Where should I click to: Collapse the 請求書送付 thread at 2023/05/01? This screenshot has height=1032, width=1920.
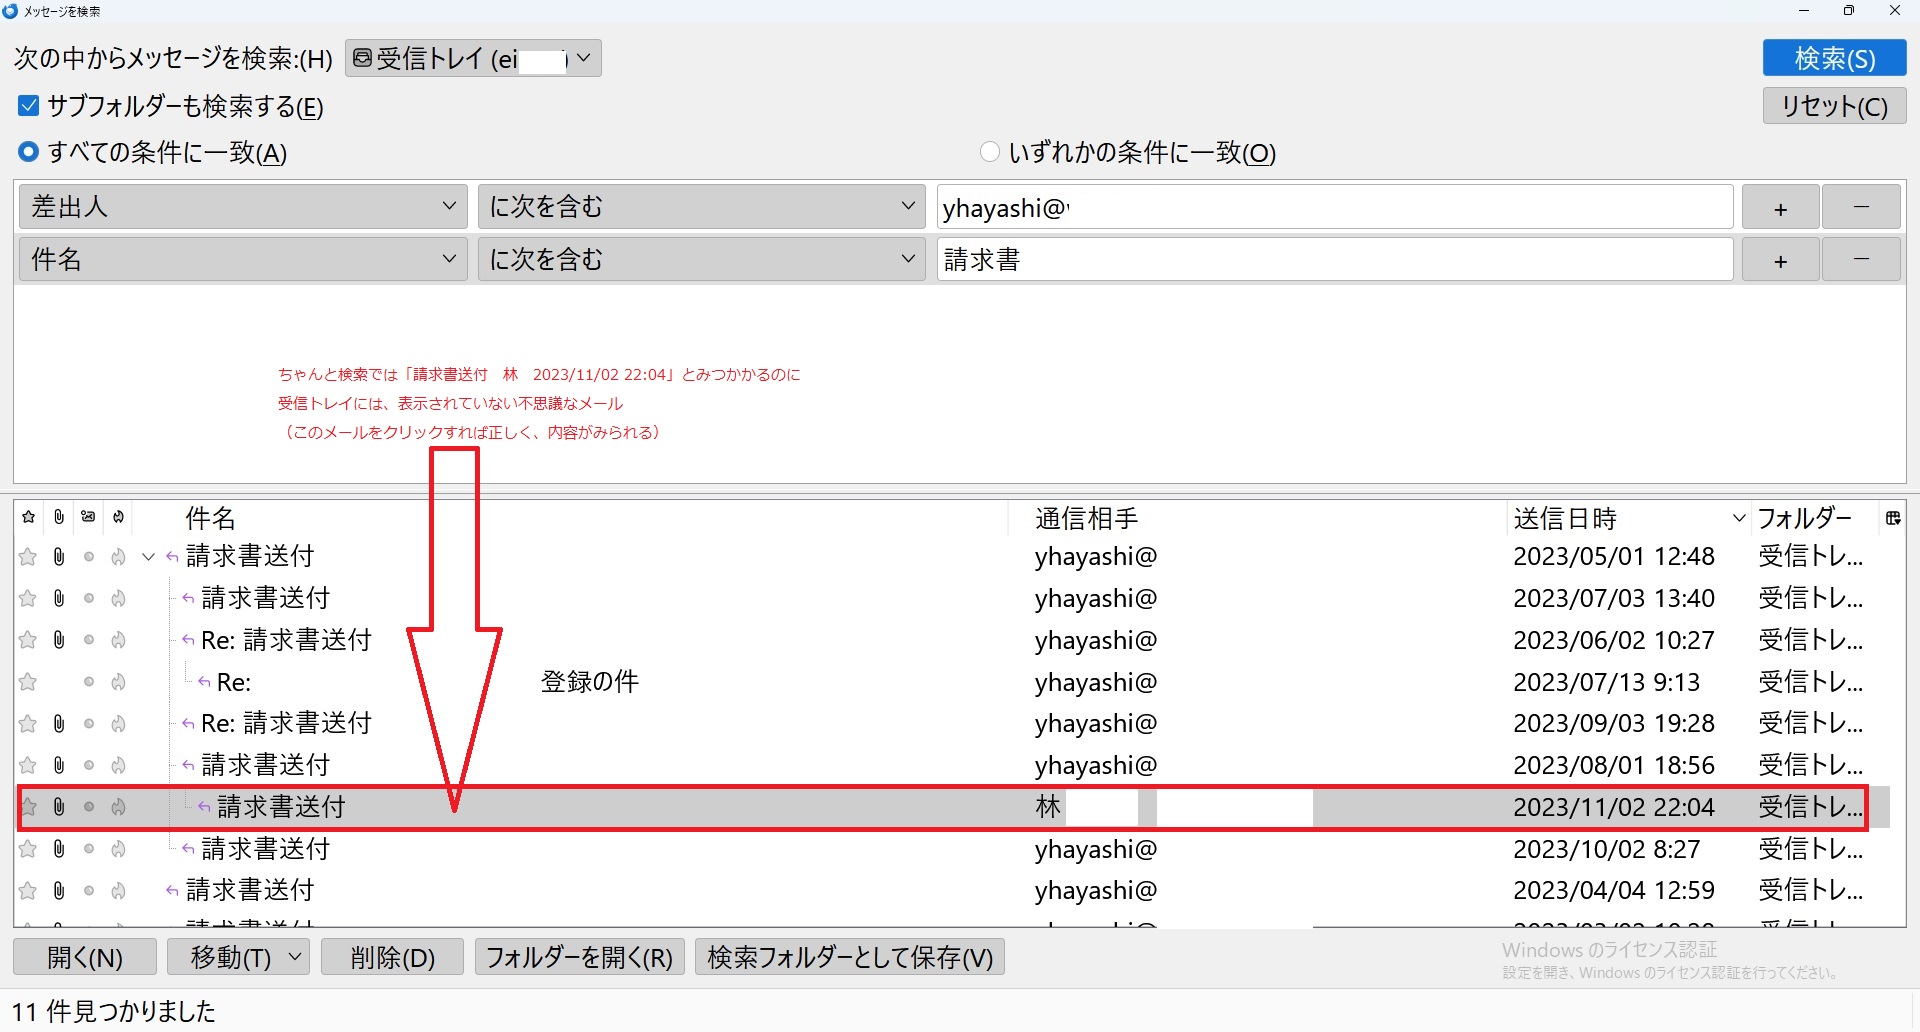coord(149,557)
